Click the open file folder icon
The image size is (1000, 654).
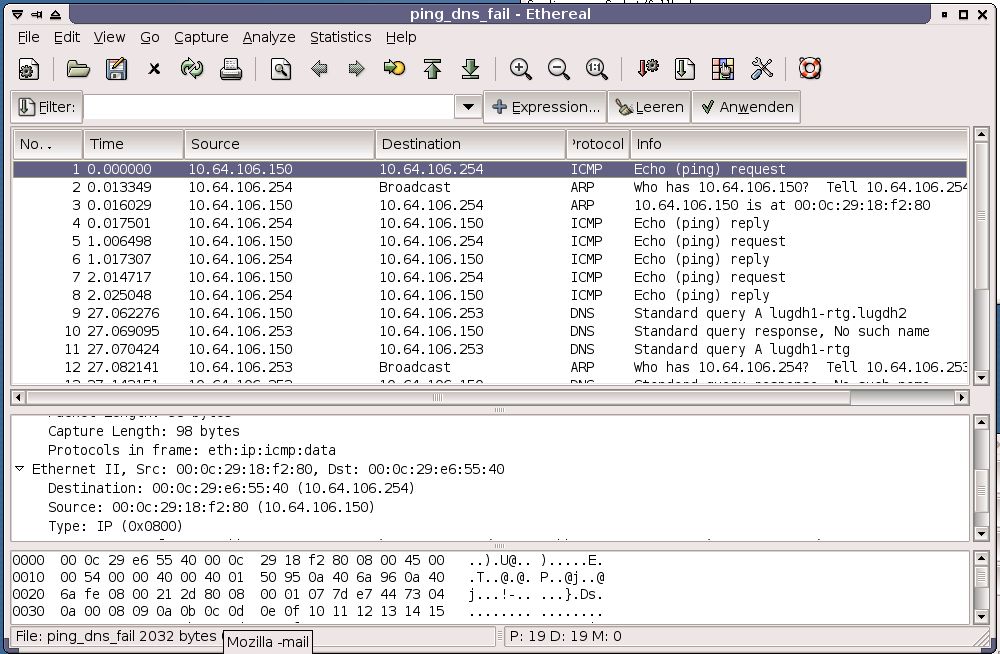click(78, 69)
